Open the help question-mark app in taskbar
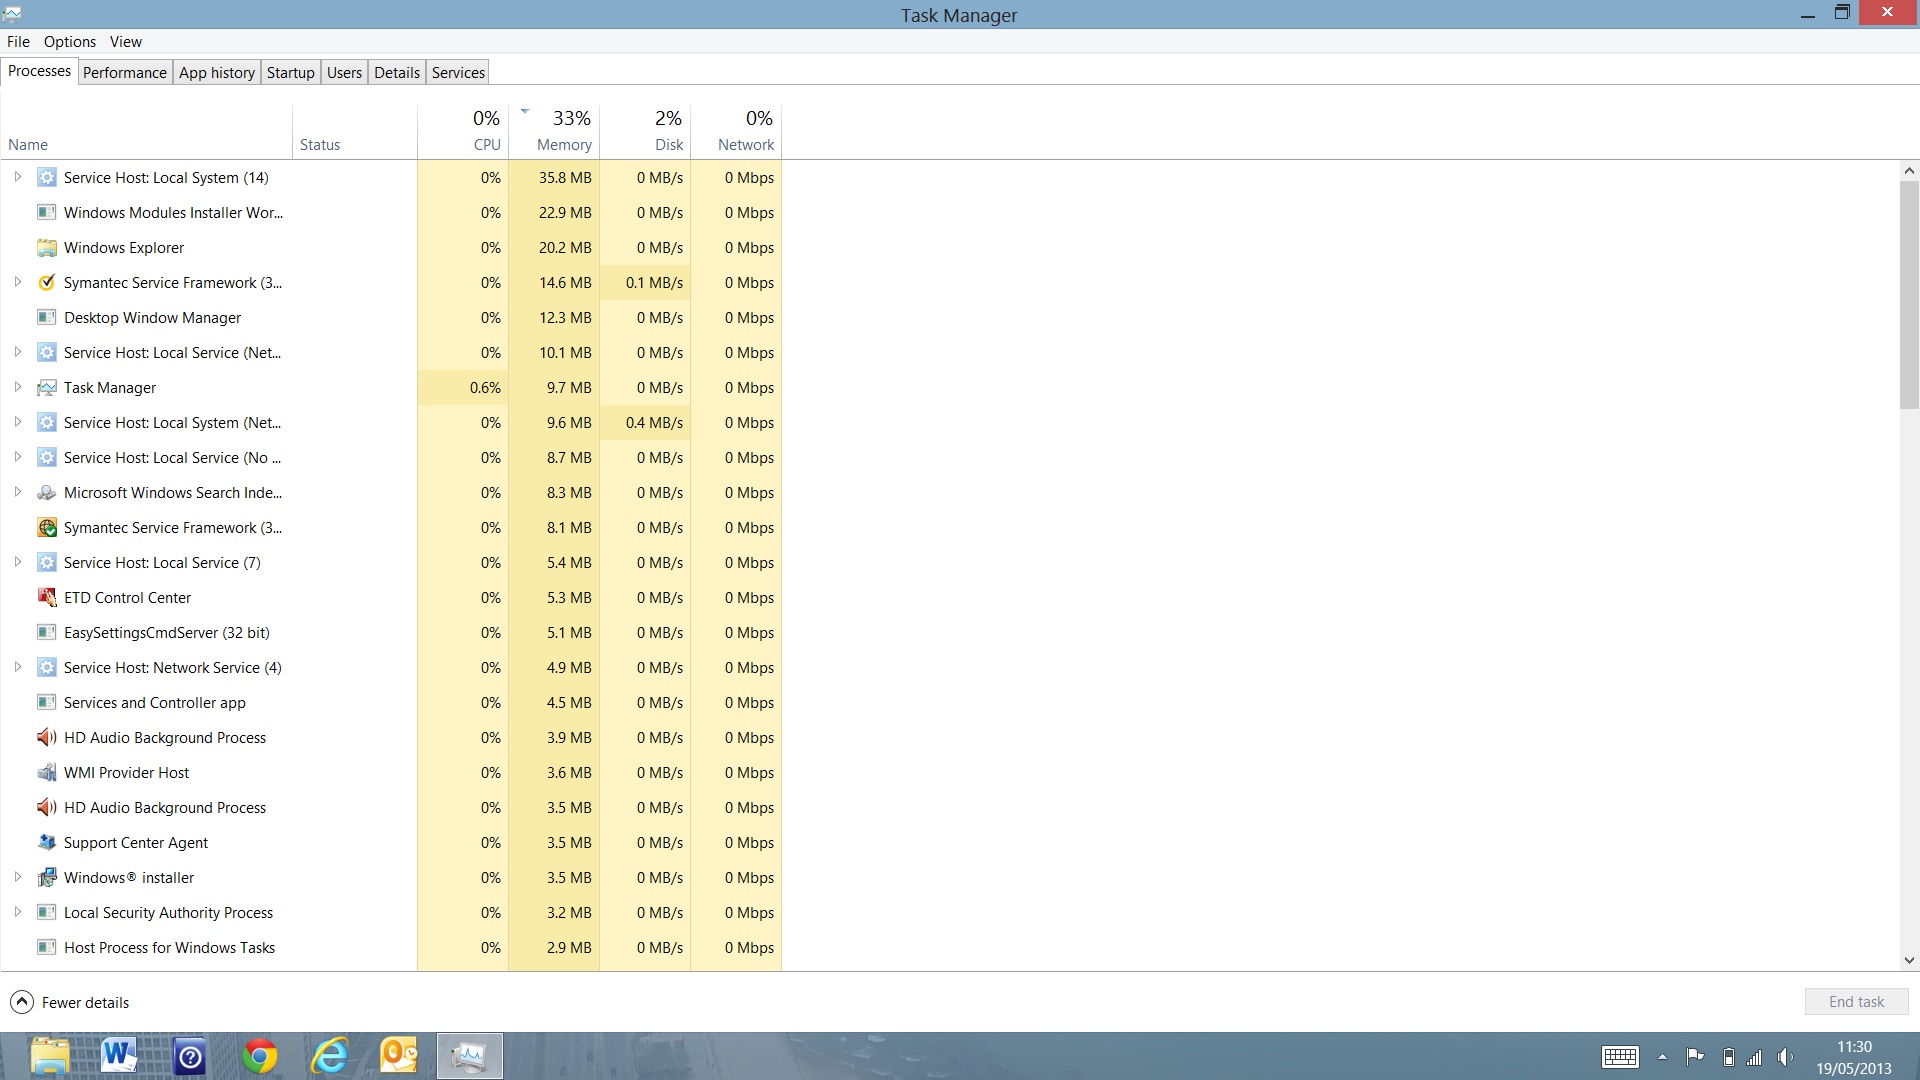Screen dimensions: 1920x1080 tap(190, 1056)
